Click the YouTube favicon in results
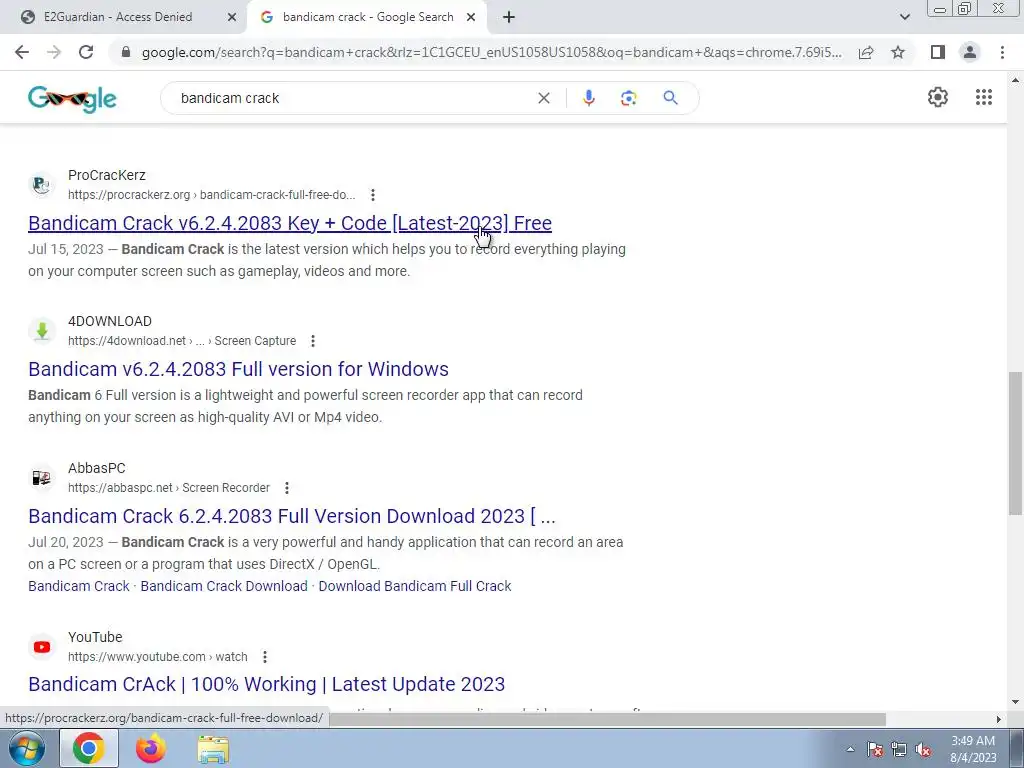1024x768 pixels. 42,647
